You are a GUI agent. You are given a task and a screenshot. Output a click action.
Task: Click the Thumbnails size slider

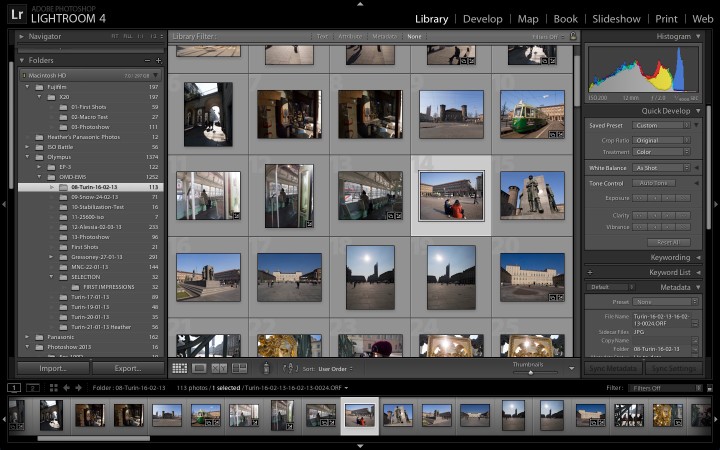tap(530, 372)
